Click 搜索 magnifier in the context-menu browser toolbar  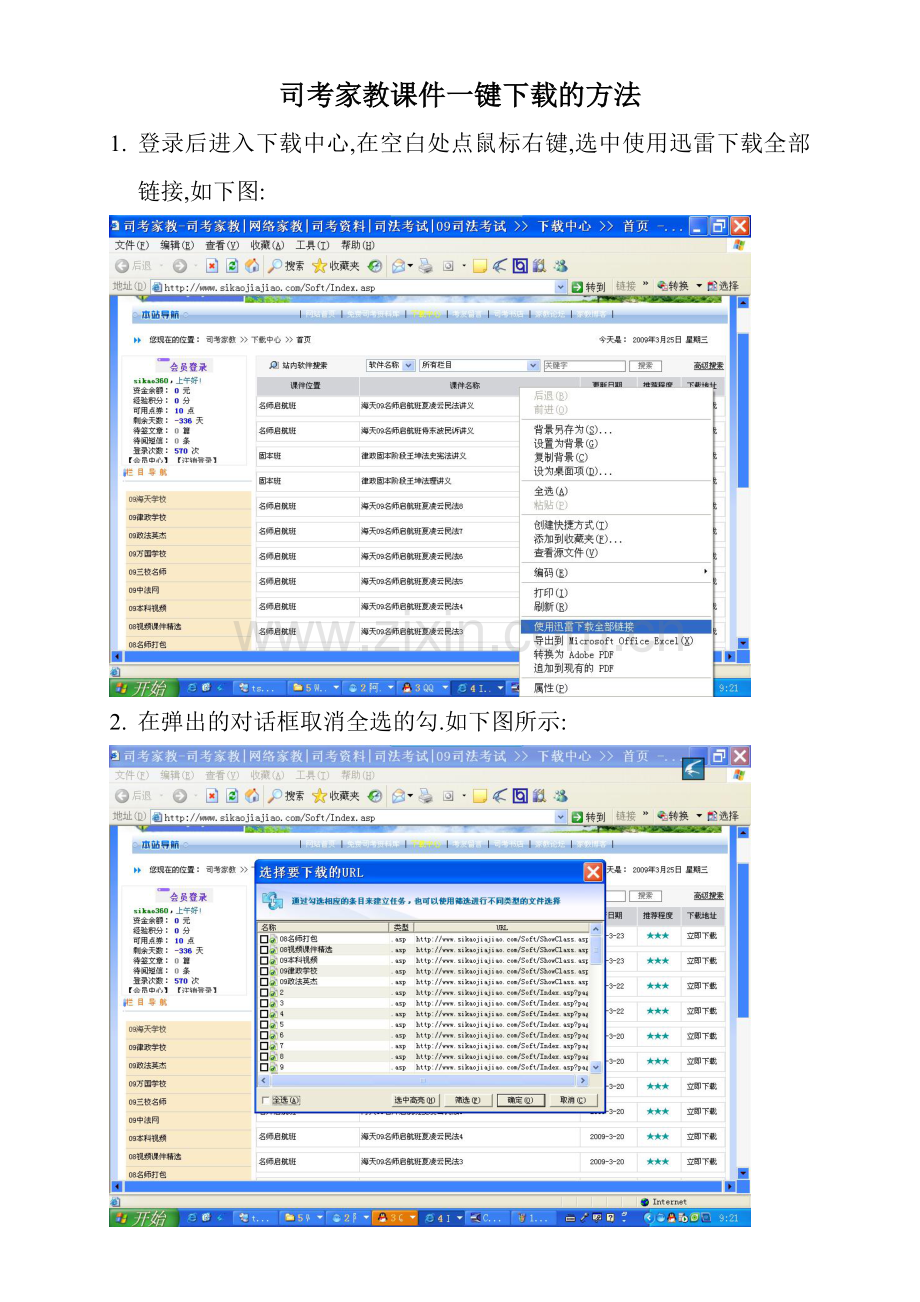pos(274,266)
